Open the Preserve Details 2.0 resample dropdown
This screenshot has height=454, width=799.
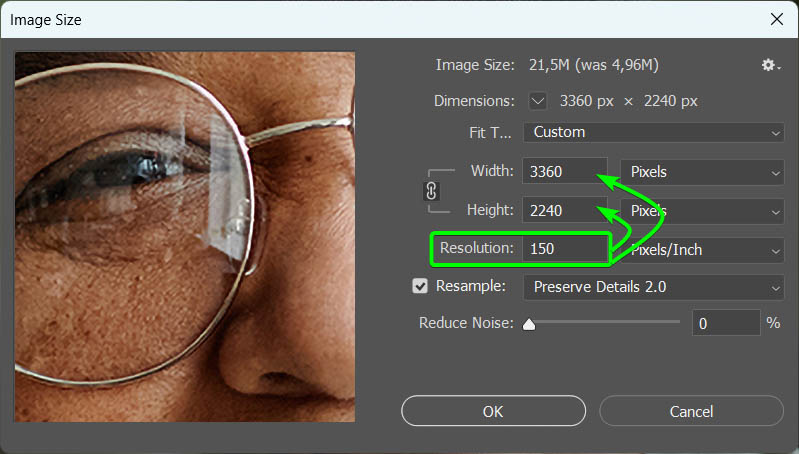point(654,287)
